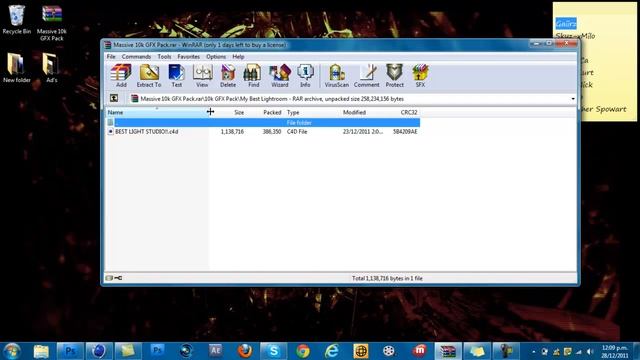Select the New folder desktop icon
Screen dimensions: 640x360
(17, 68)
